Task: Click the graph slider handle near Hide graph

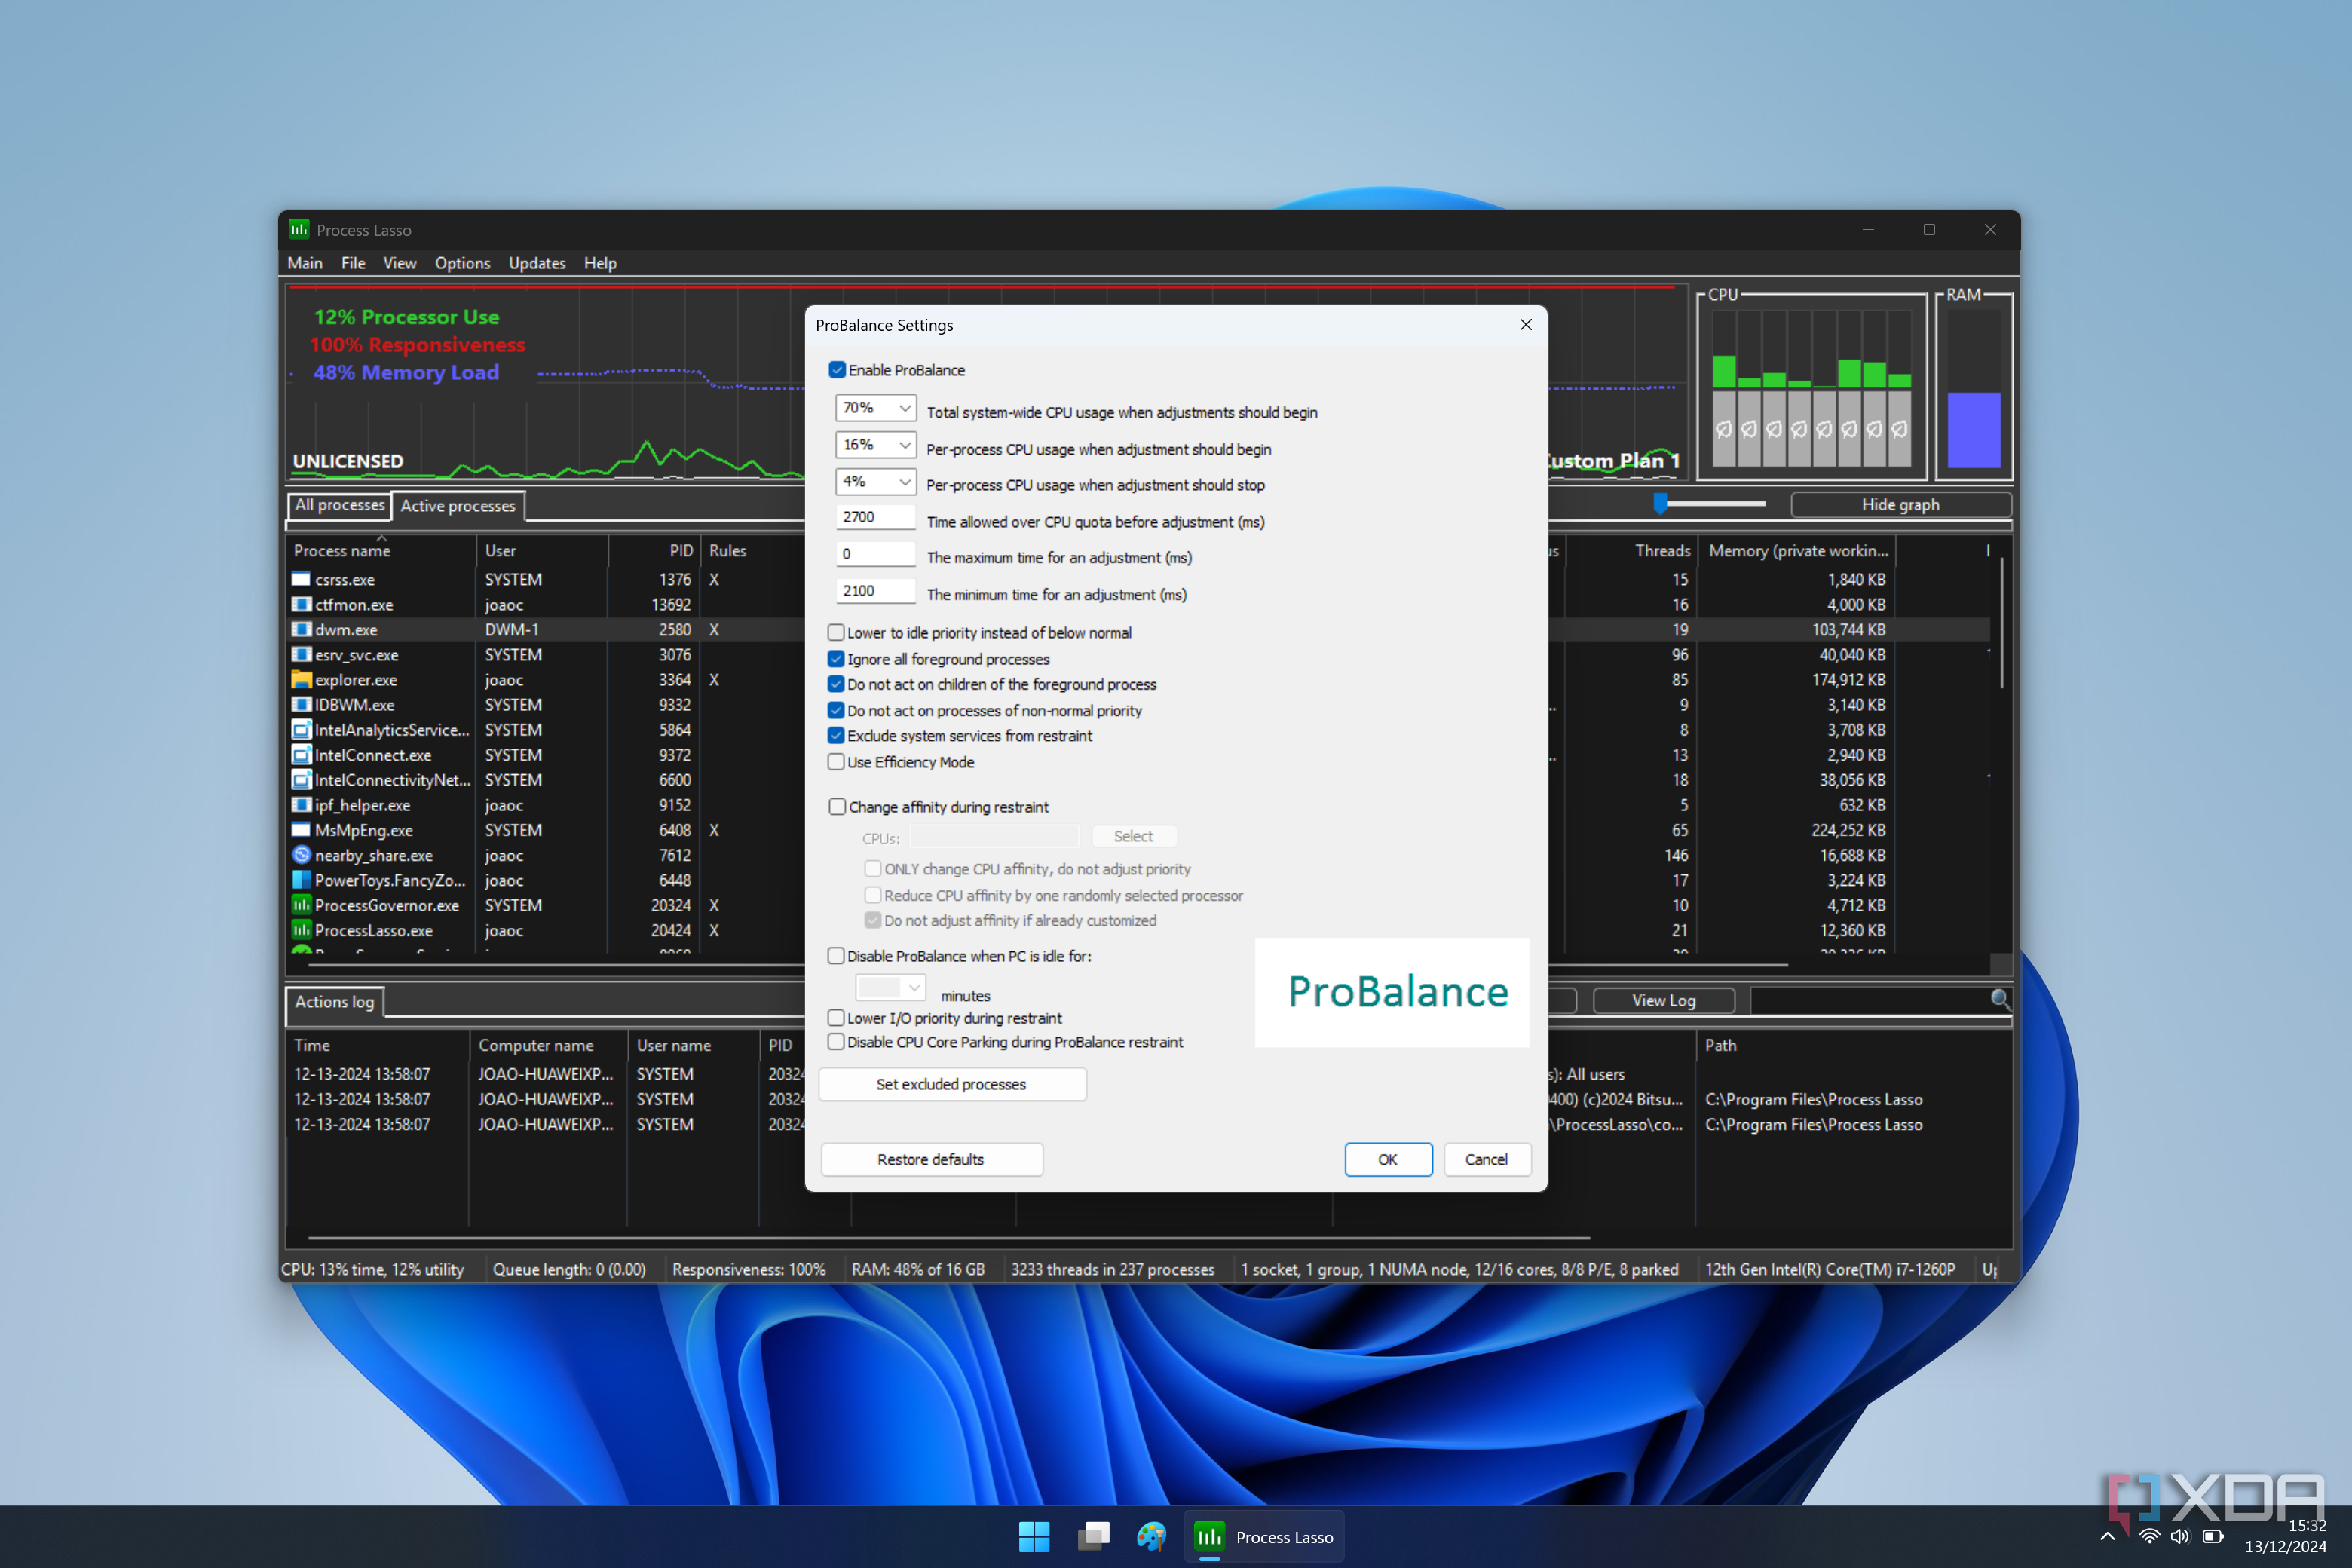Action: pos(1660,503)
